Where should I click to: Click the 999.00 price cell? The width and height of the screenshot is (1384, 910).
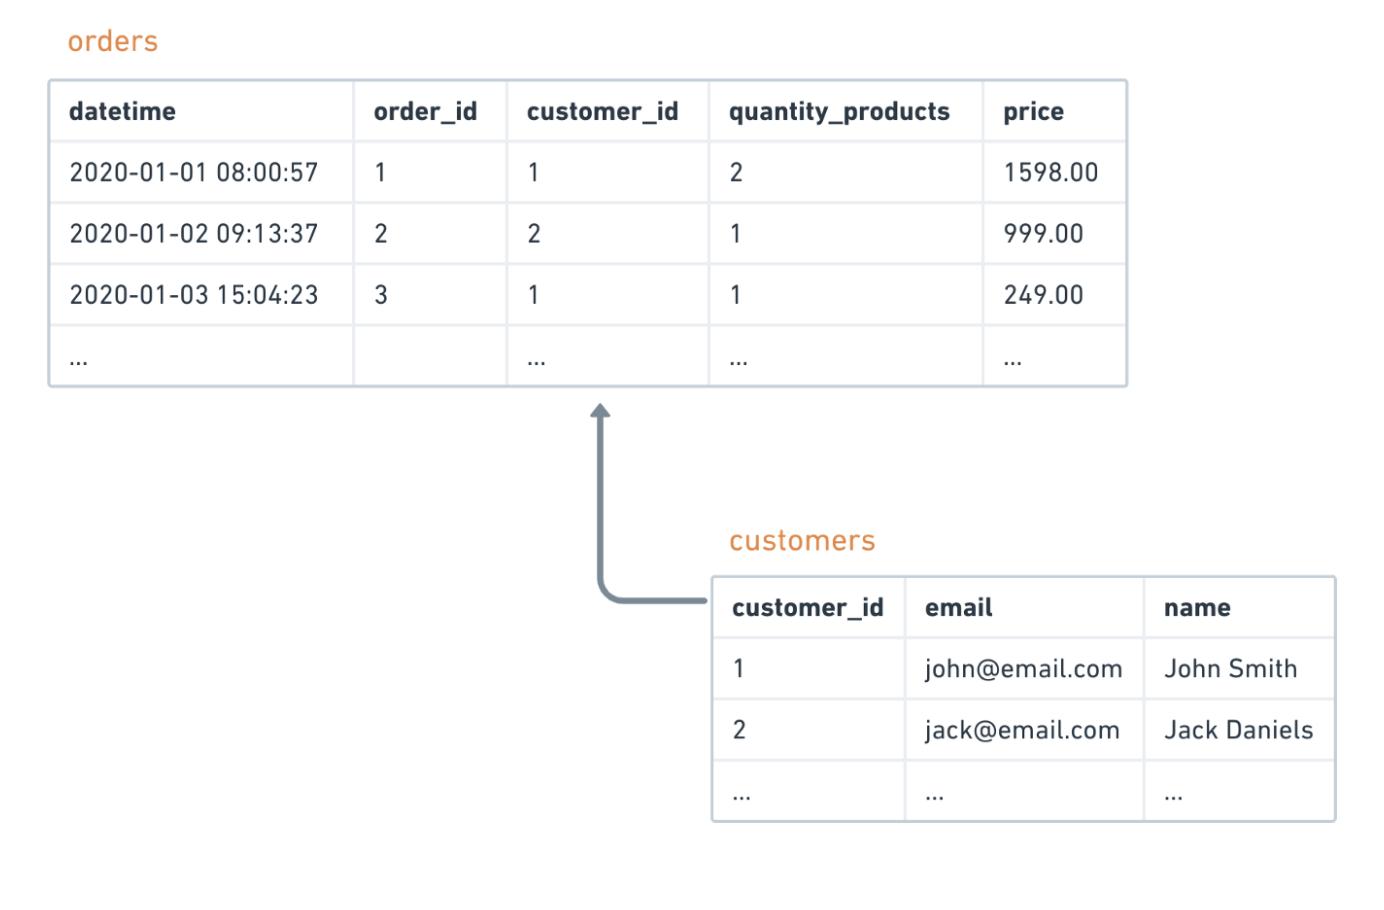pyautogui.click(x=1043, y=233)
